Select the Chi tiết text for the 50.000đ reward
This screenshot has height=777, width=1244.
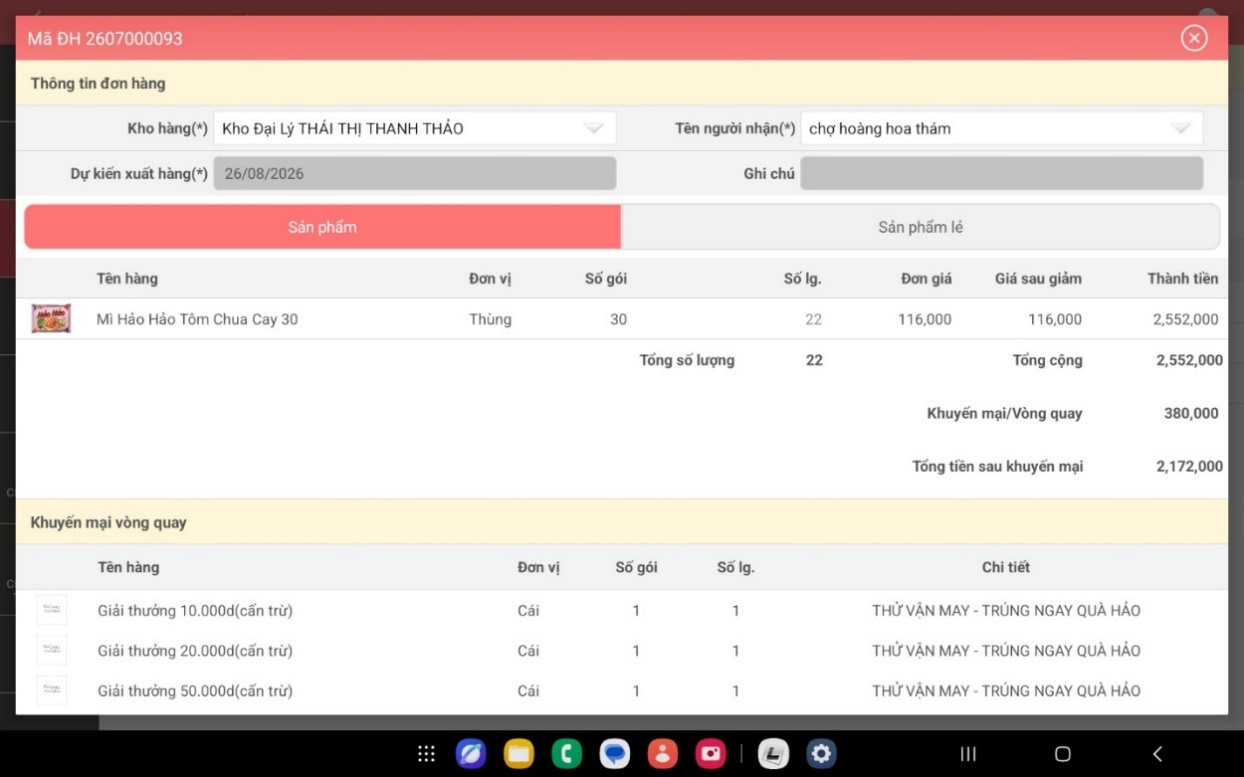tap(1006, 690)
